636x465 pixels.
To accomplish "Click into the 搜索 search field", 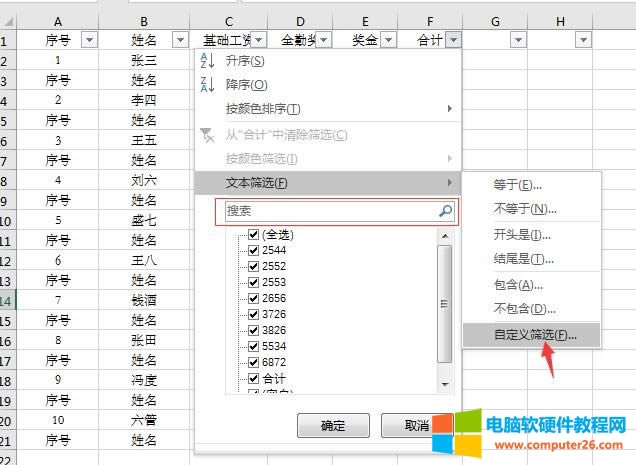I will pos(325,211).
